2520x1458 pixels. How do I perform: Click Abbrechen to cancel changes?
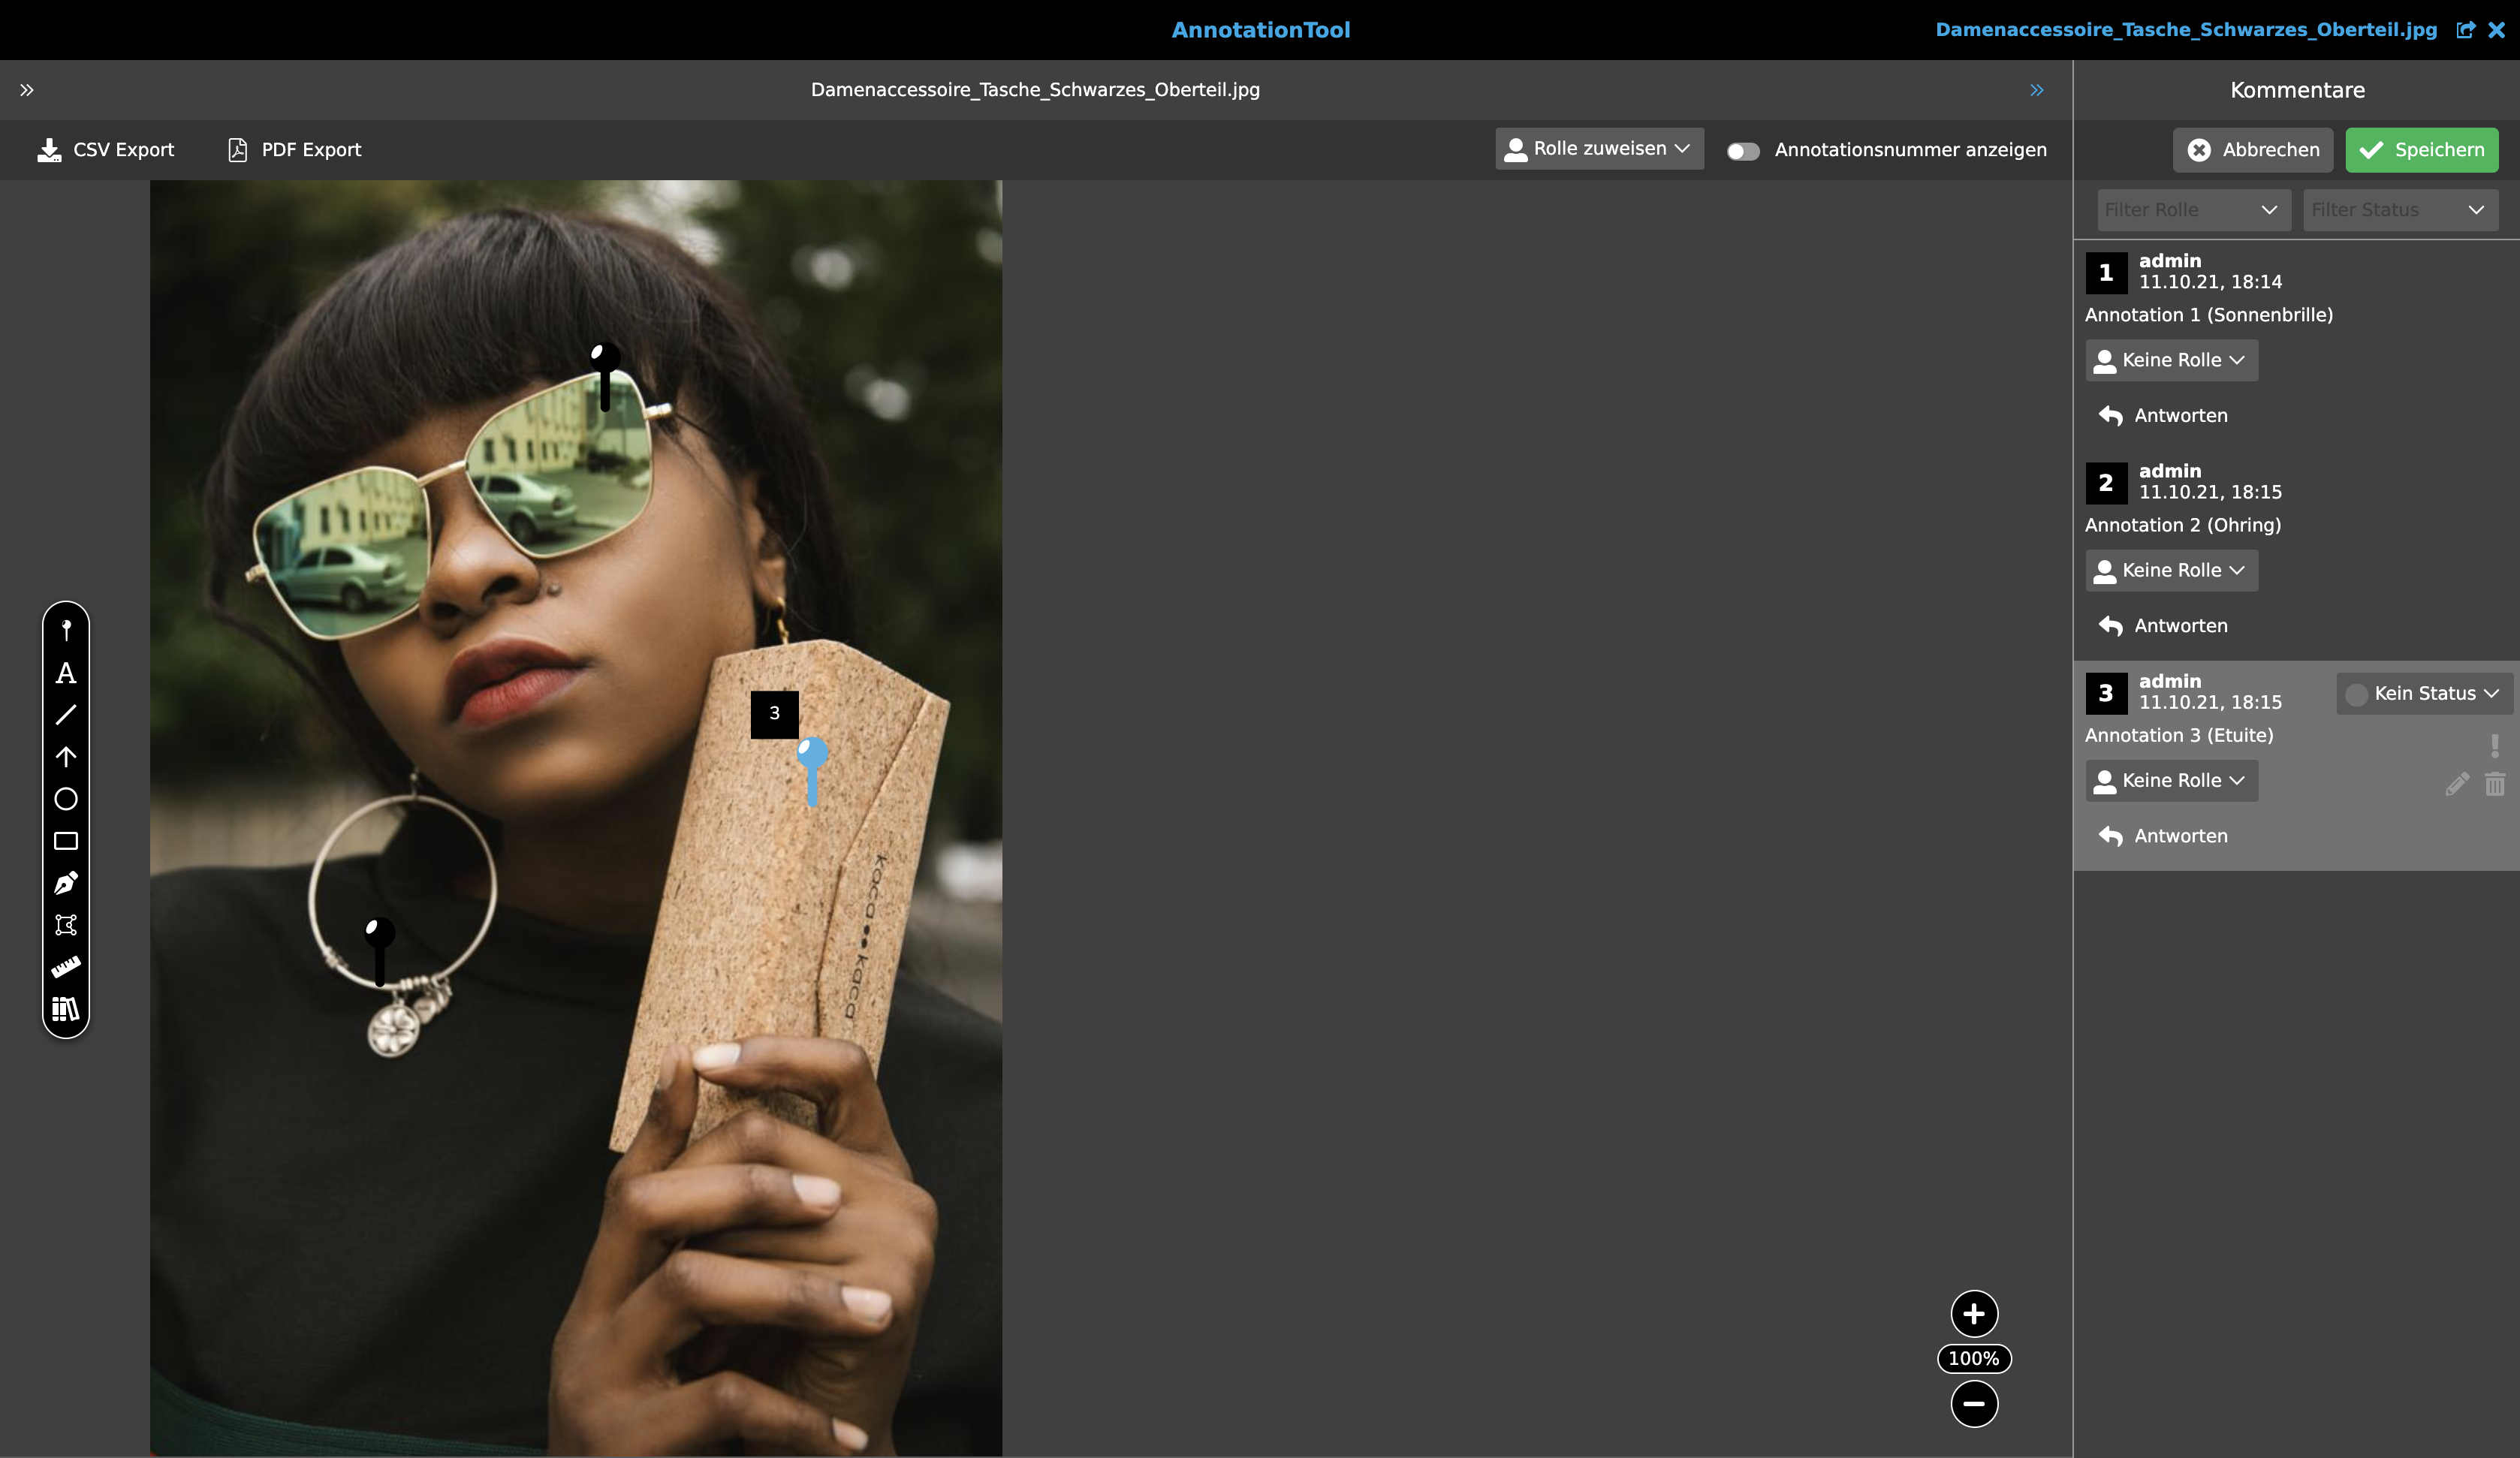coord(2252,150)
